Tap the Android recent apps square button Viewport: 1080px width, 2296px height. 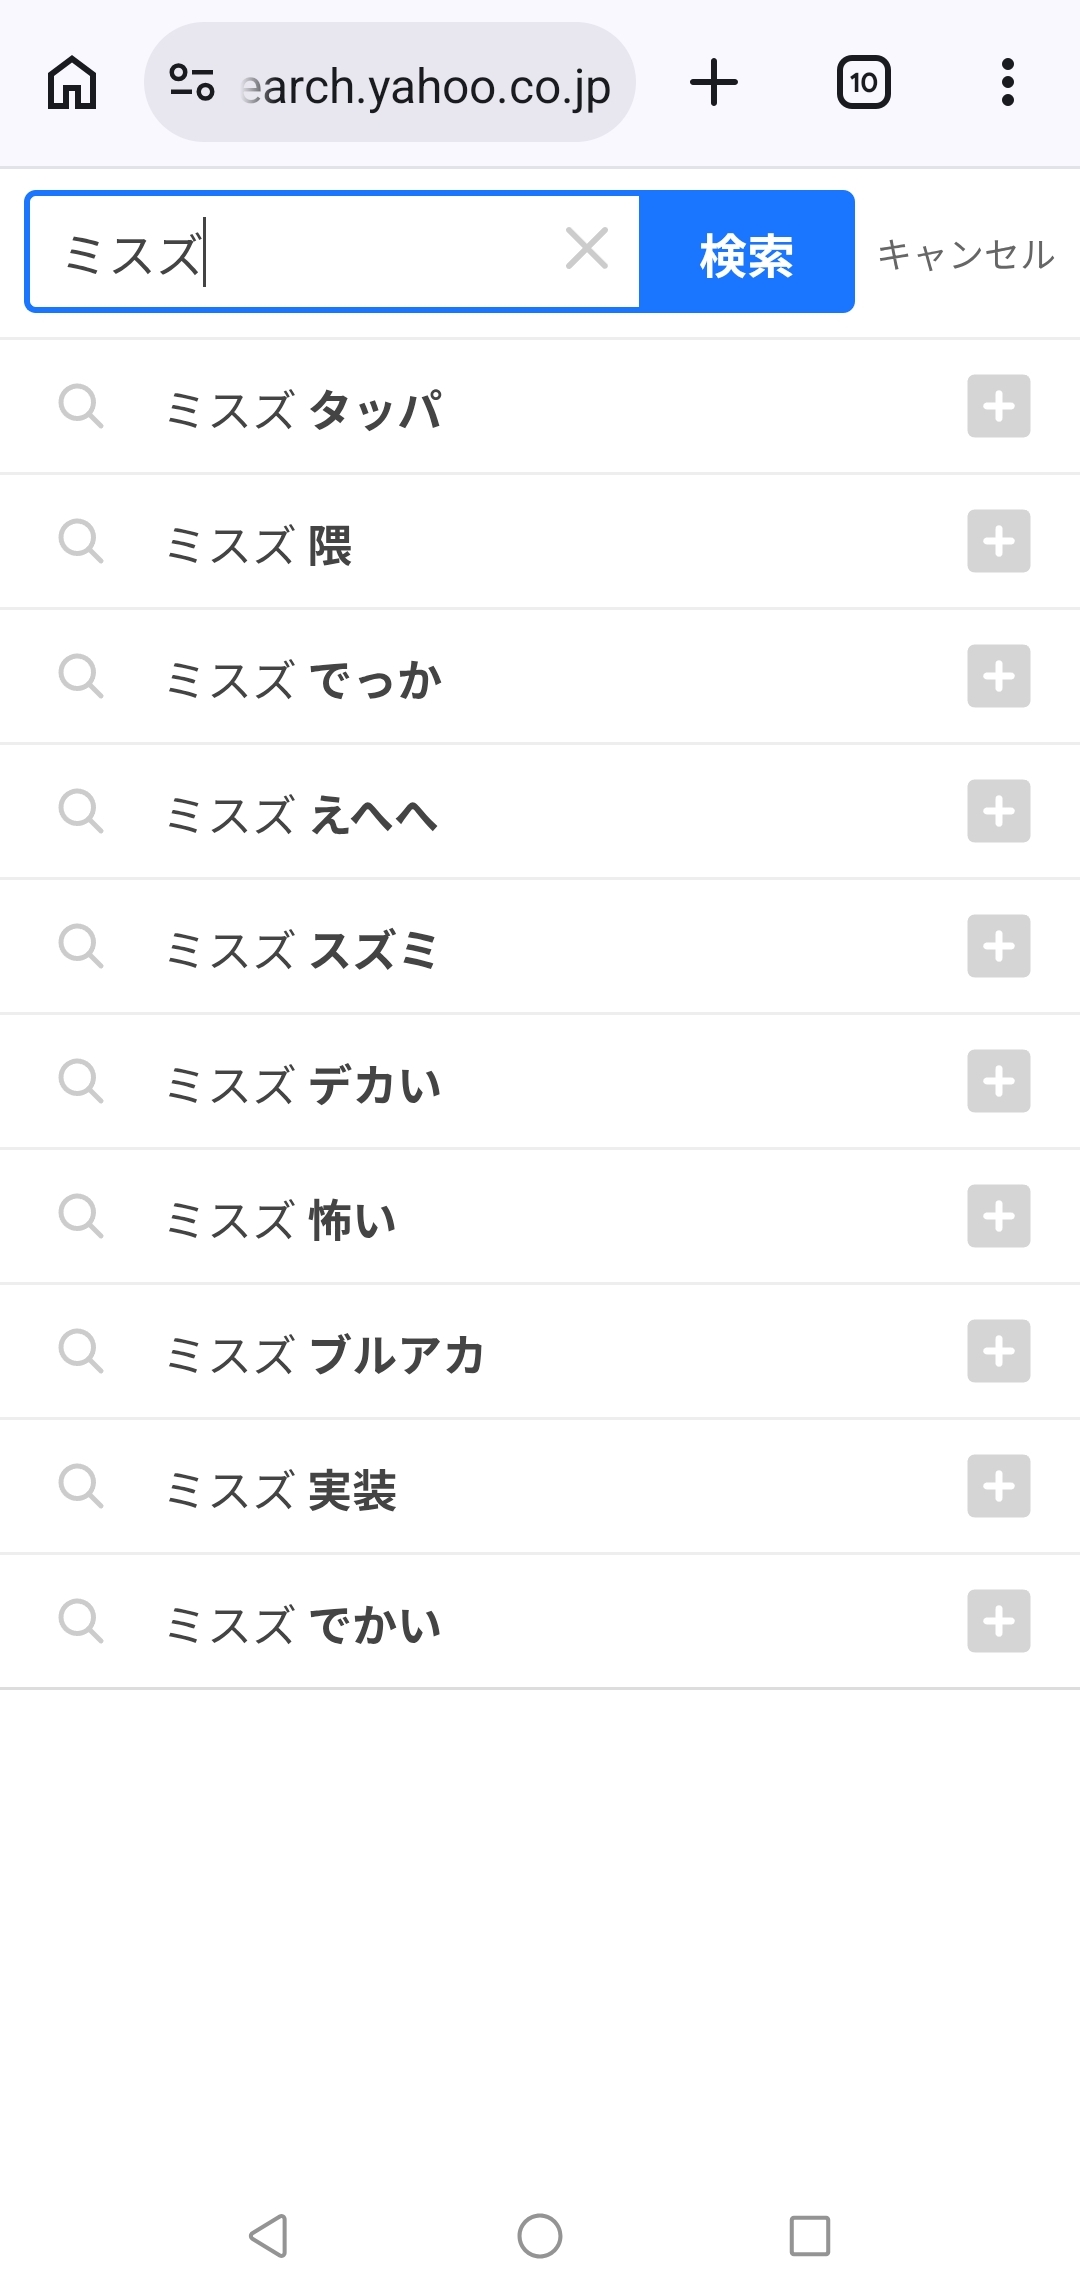click(809, 2236)
